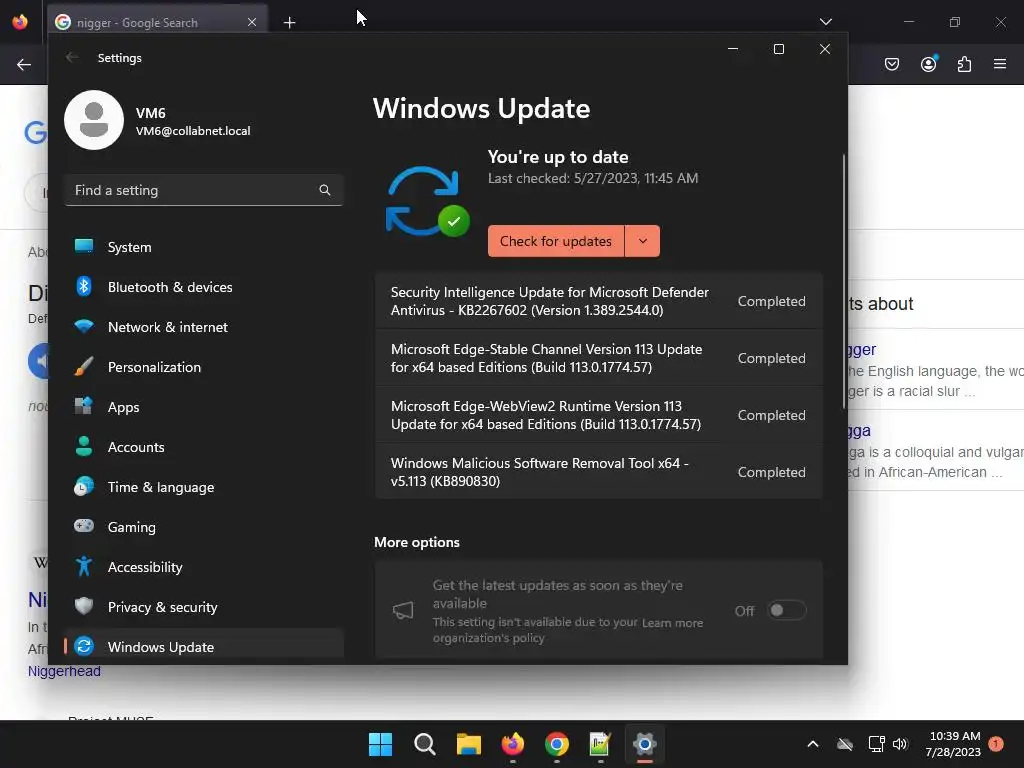Click Learn more link about update policy
1024x768 pixels.
tap(673, 623)
